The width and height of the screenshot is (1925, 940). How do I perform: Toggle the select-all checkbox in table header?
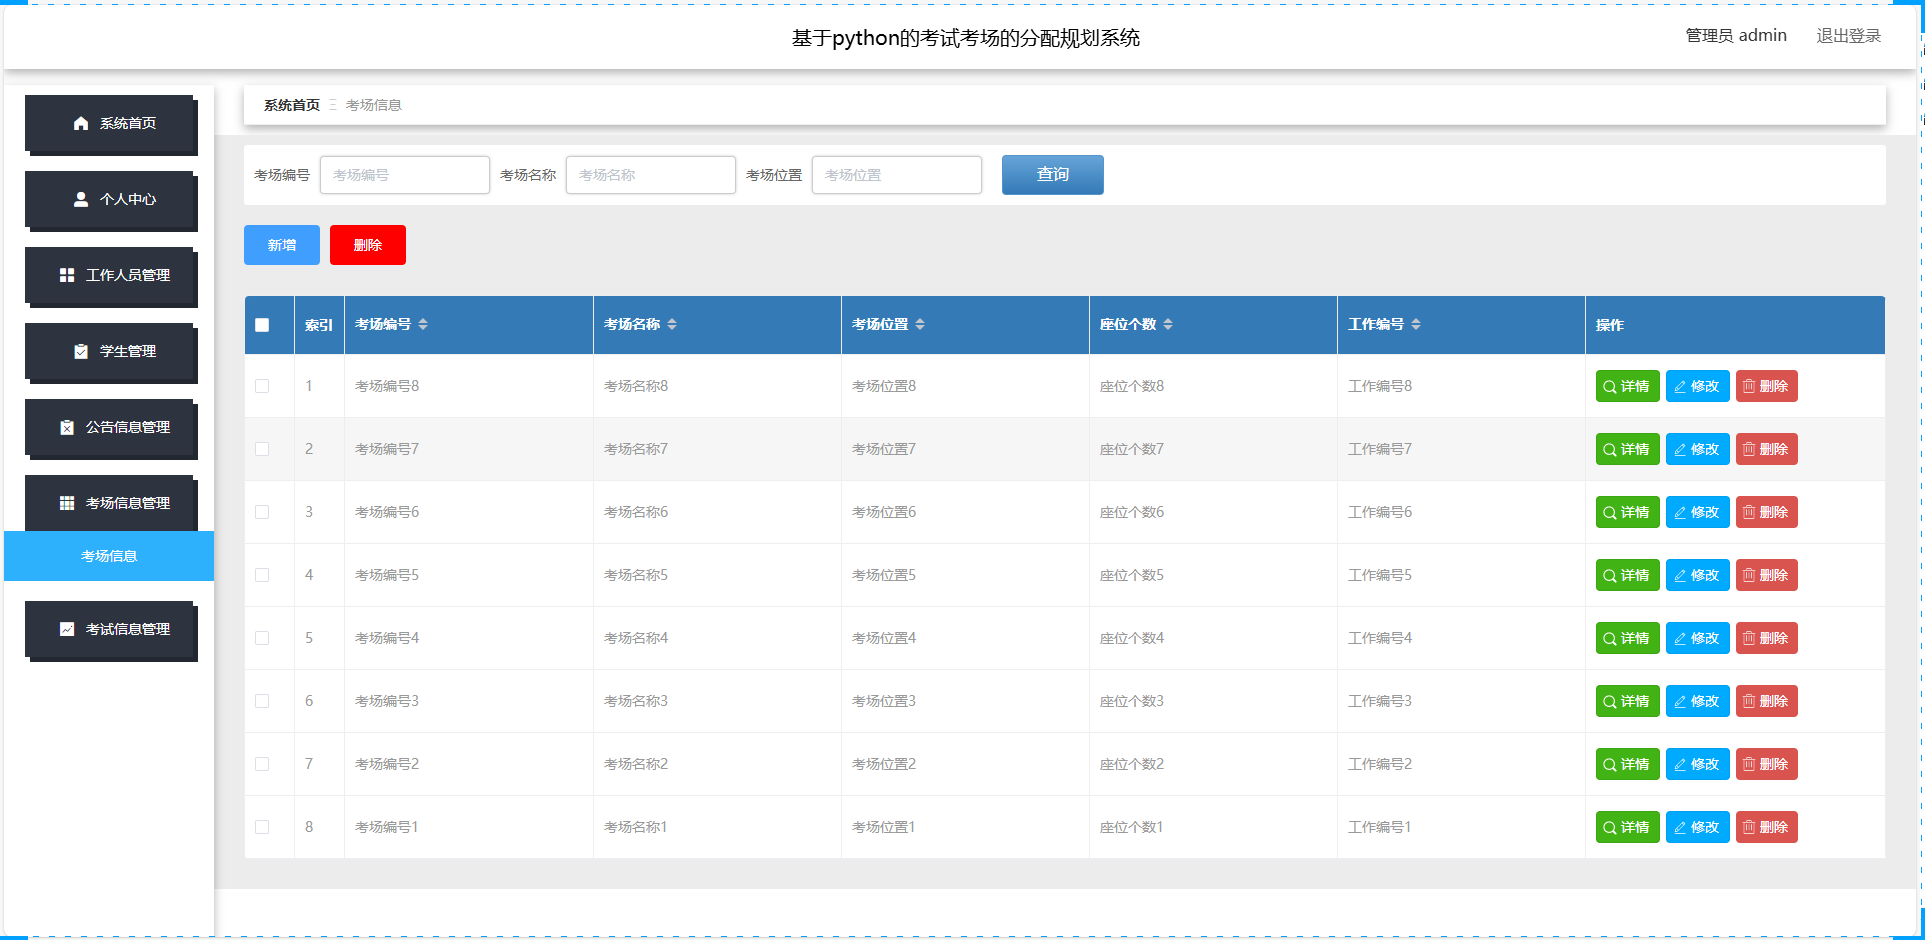262,325
